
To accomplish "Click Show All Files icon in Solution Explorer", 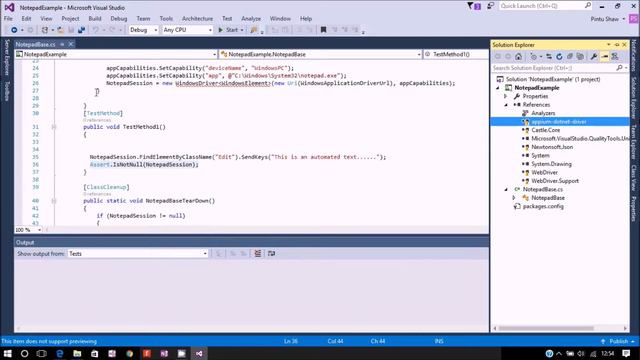I will pyautogui.click(x=580, y=57).
